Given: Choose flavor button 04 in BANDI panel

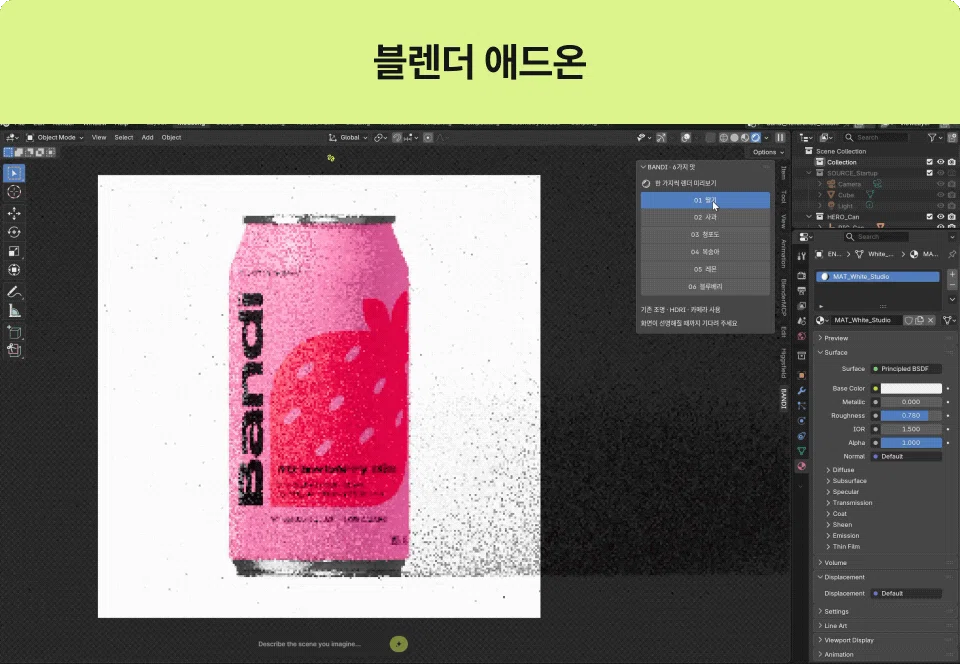Looking at the screenshot, I should coord(705,252).
